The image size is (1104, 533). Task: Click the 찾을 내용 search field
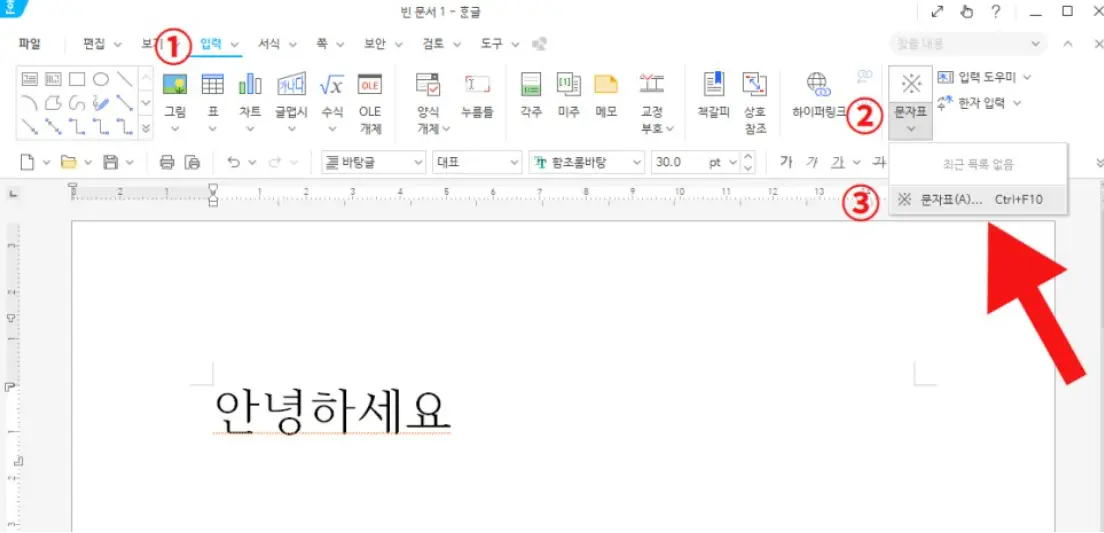pos(958,44)
